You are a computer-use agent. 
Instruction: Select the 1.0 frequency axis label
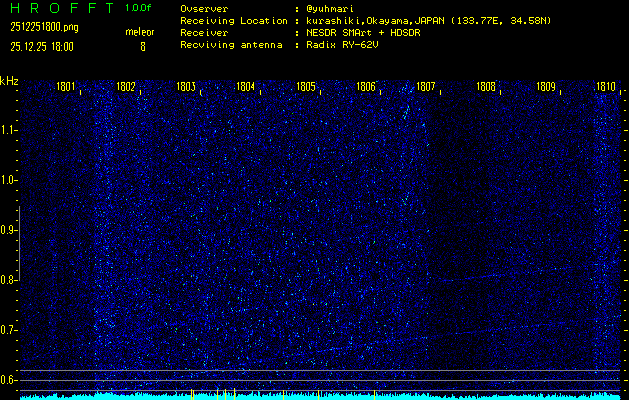click(9, 180)
